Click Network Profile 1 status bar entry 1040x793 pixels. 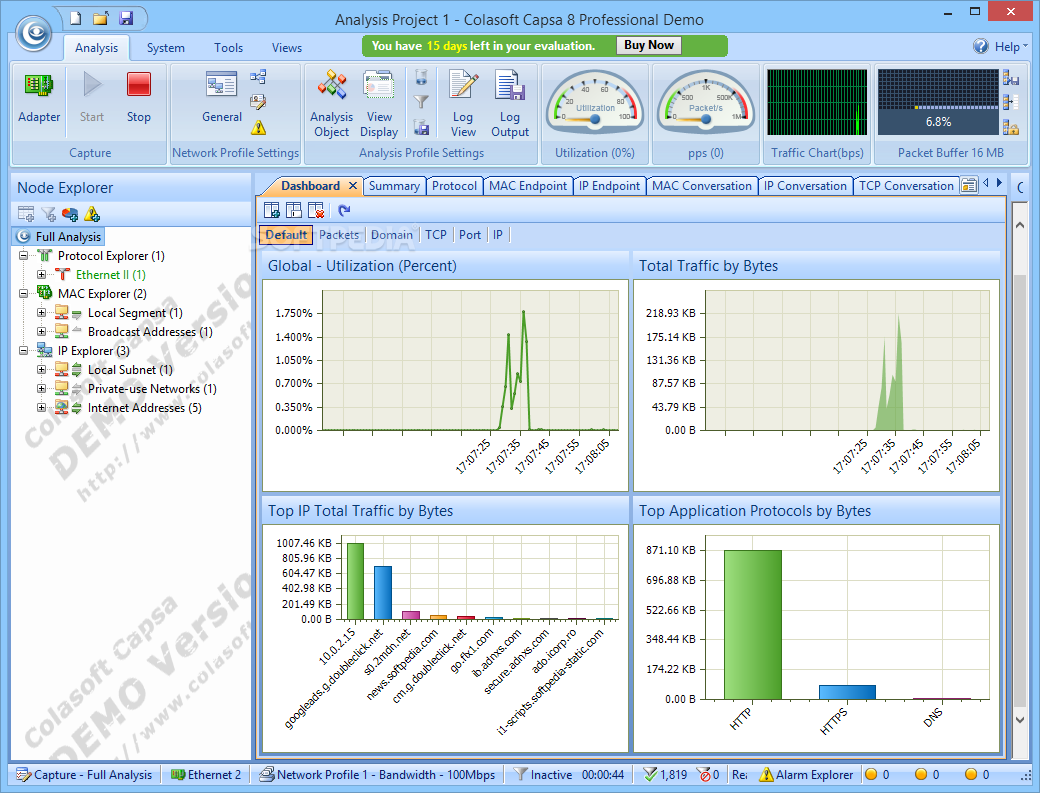pos(377,774)
